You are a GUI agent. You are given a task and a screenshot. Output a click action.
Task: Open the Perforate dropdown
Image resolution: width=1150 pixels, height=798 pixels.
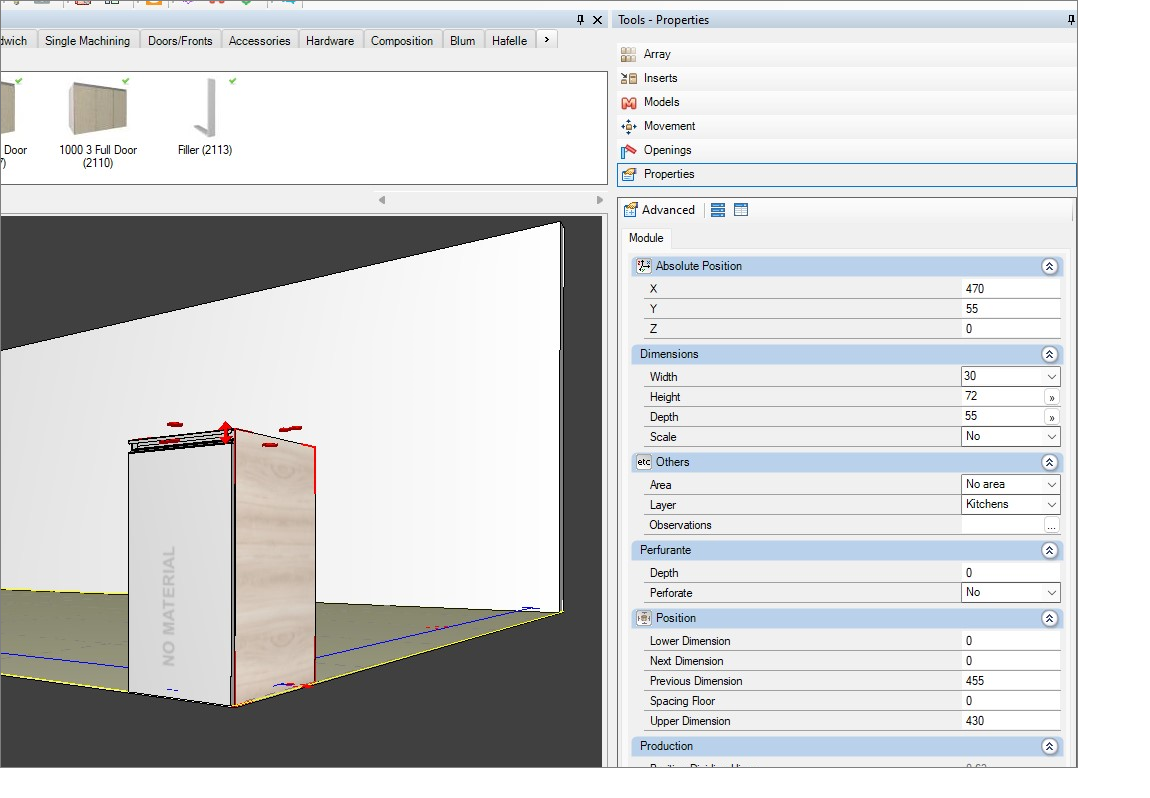1010,593
